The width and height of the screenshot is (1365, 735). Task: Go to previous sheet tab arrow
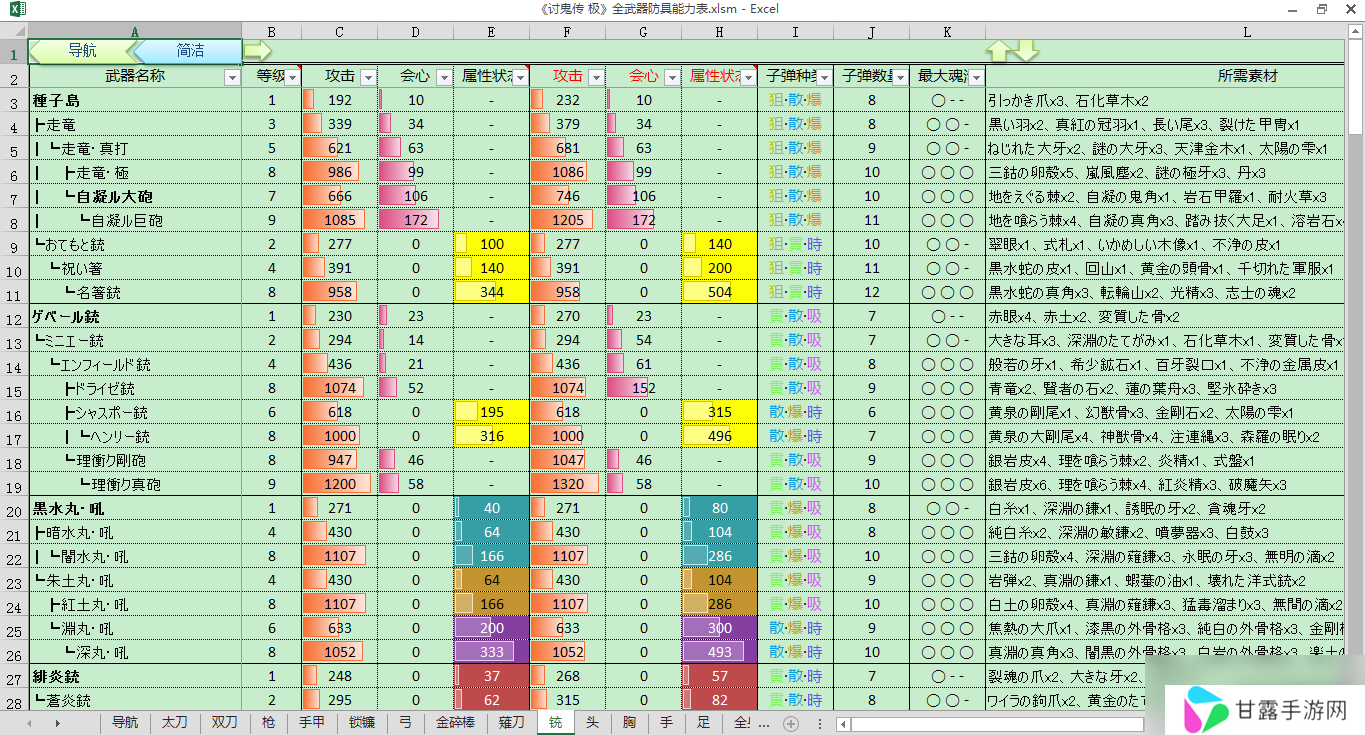coord(29,723)
